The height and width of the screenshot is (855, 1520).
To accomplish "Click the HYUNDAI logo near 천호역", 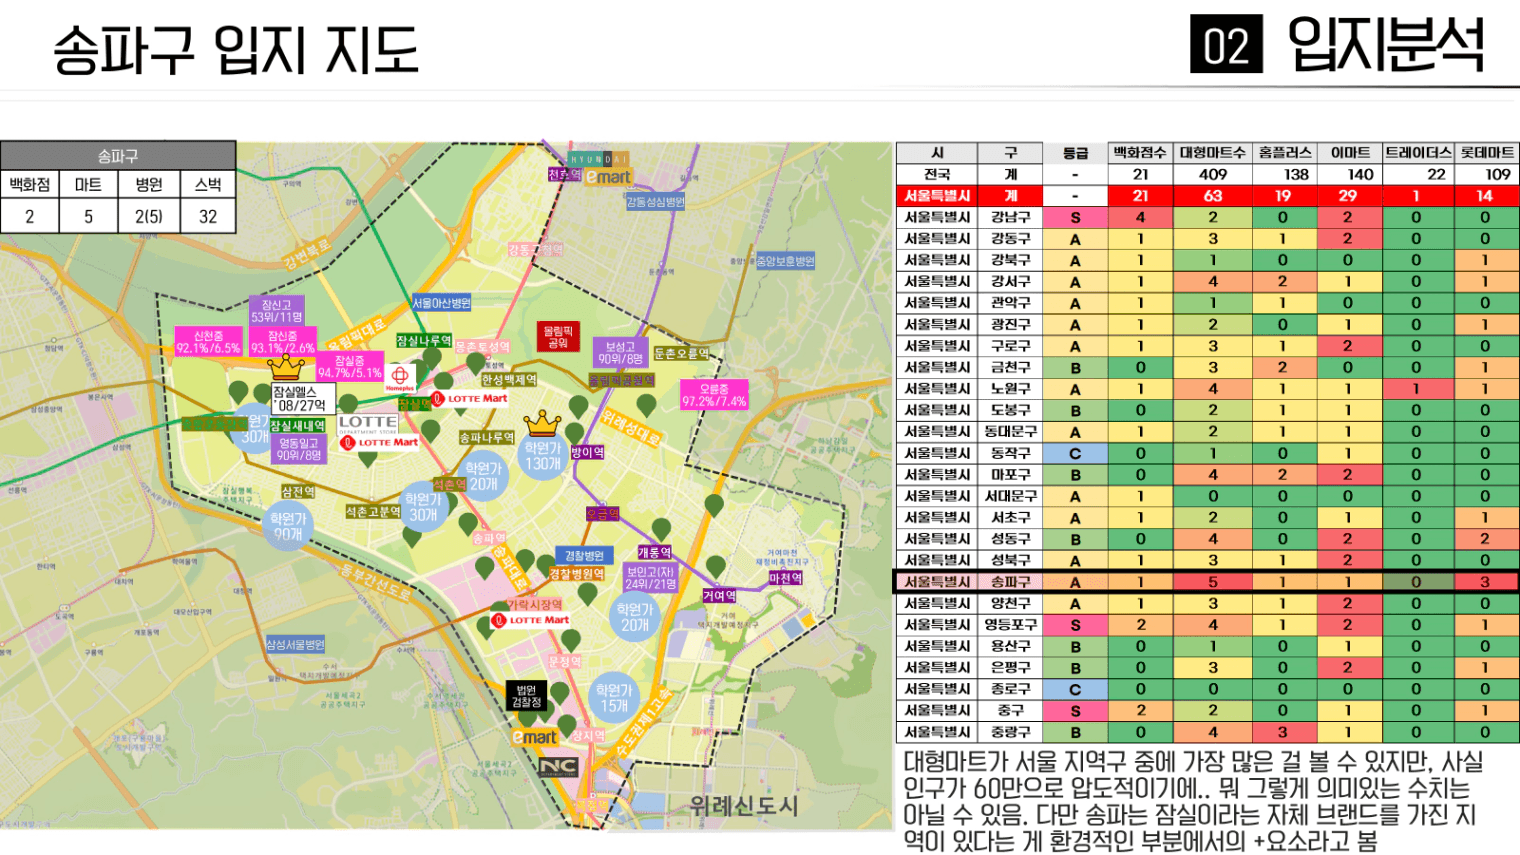I will point(598,159).
